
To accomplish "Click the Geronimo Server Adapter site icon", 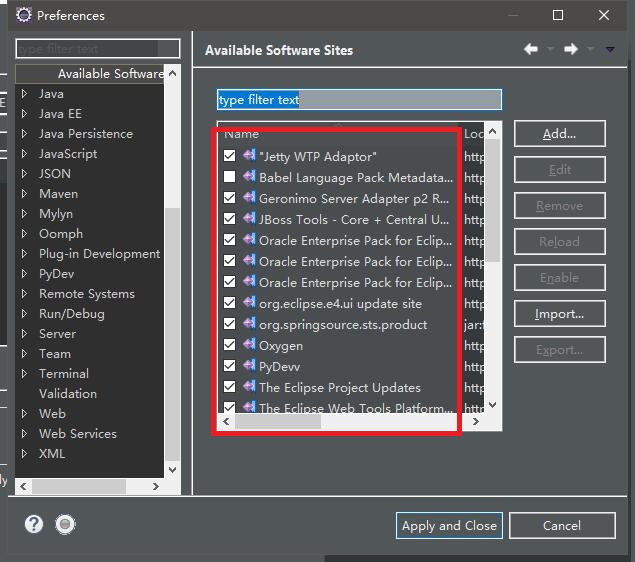I will click(x=249, y=197).
